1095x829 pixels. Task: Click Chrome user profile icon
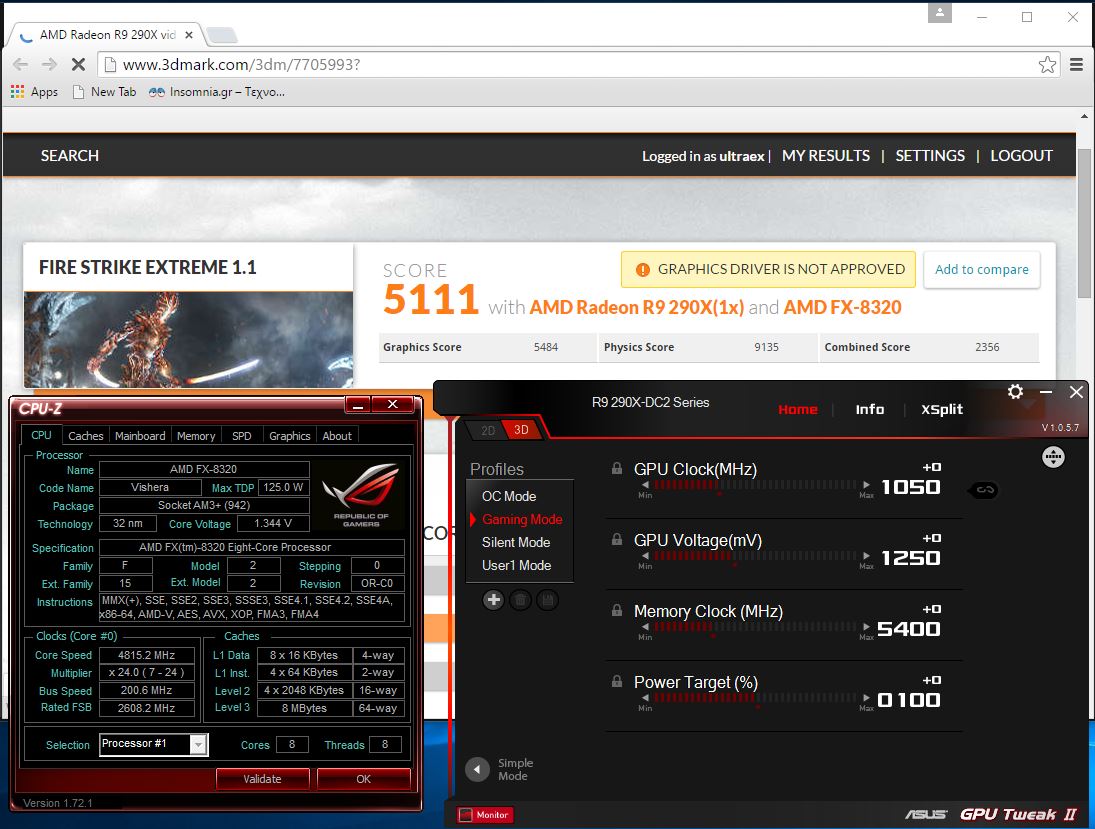click(939, 13)
